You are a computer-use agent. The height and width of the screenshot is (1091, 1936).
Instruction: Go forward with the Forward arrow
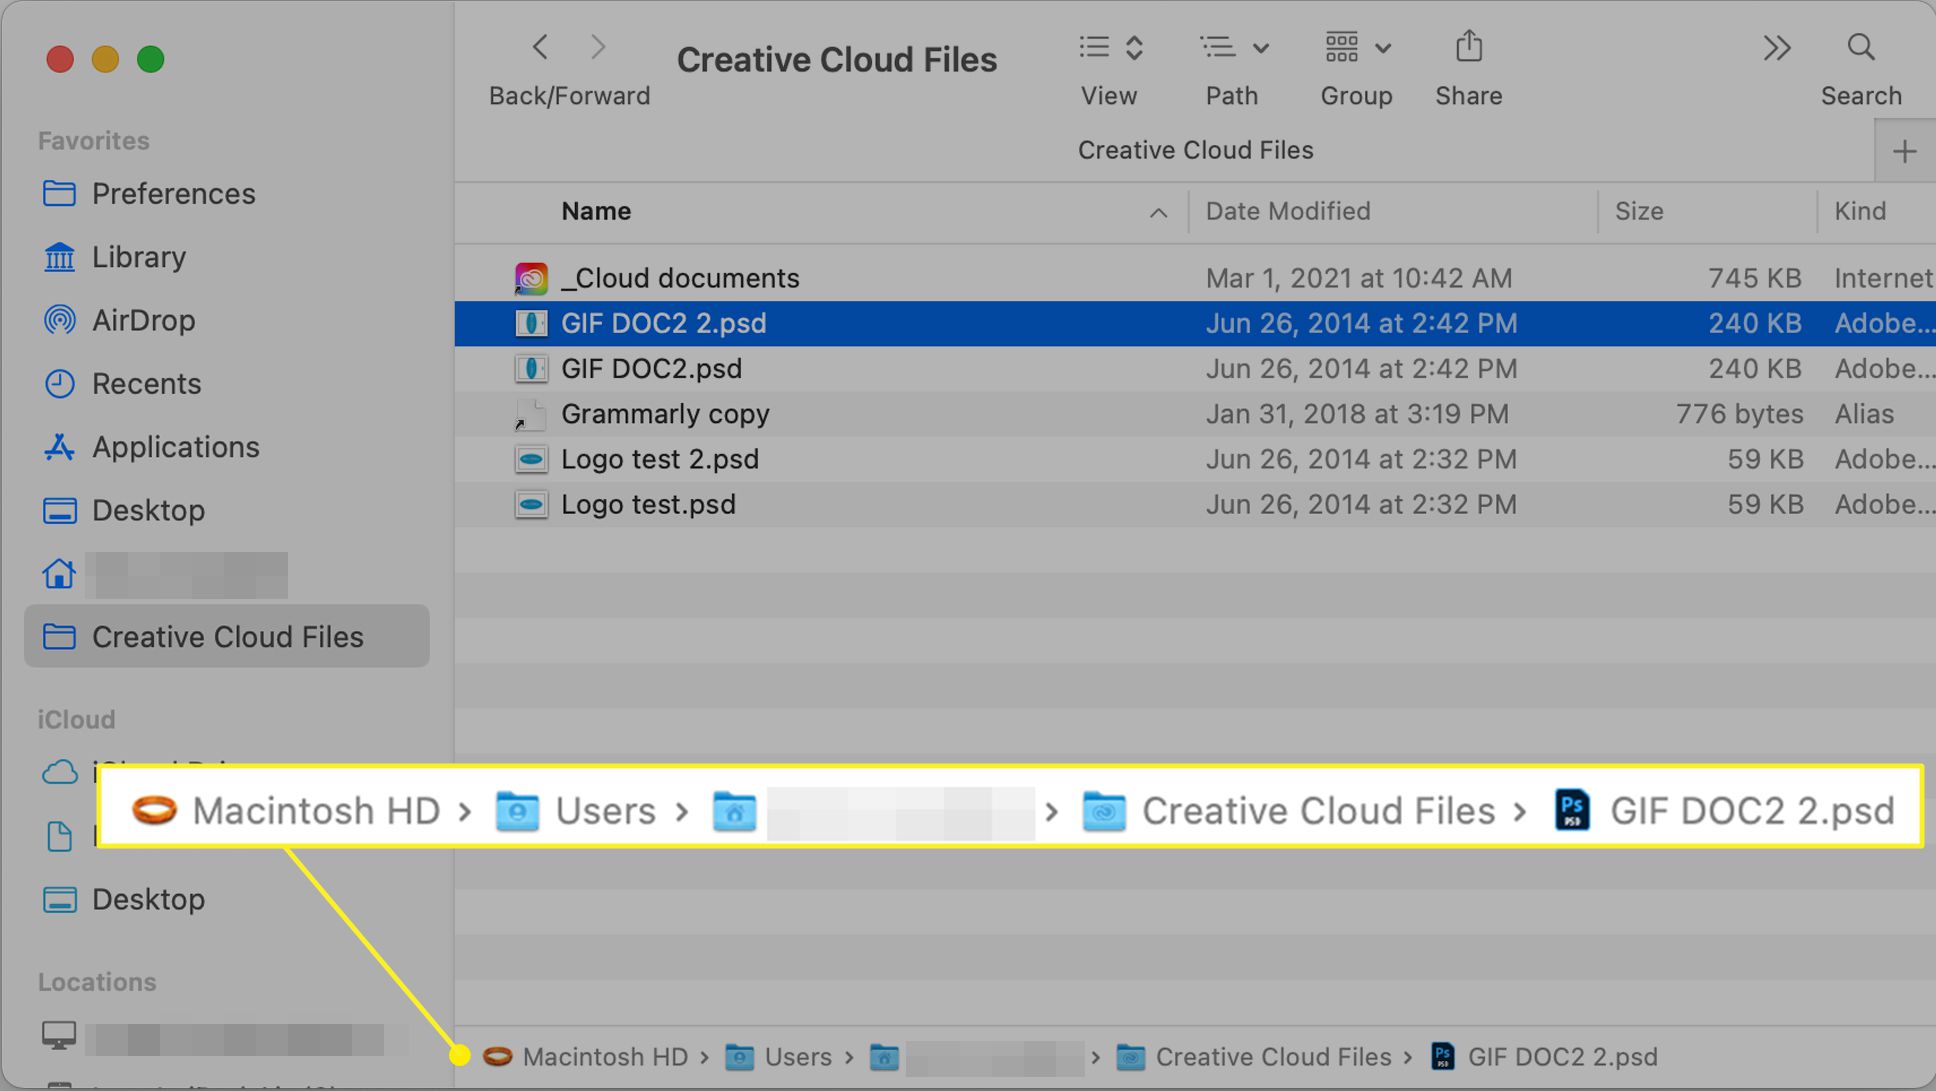598,47
